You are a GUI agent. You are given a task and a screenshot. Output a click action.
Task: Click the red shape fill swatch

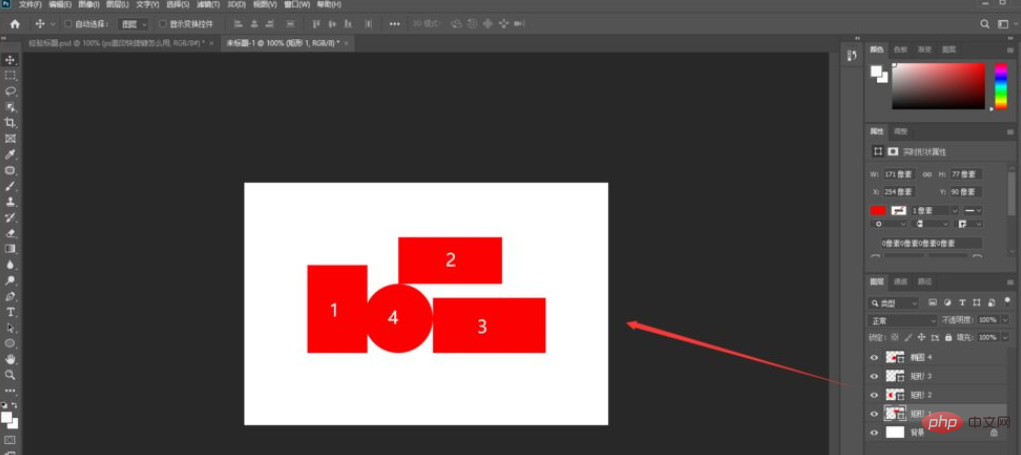pos(878,210)
